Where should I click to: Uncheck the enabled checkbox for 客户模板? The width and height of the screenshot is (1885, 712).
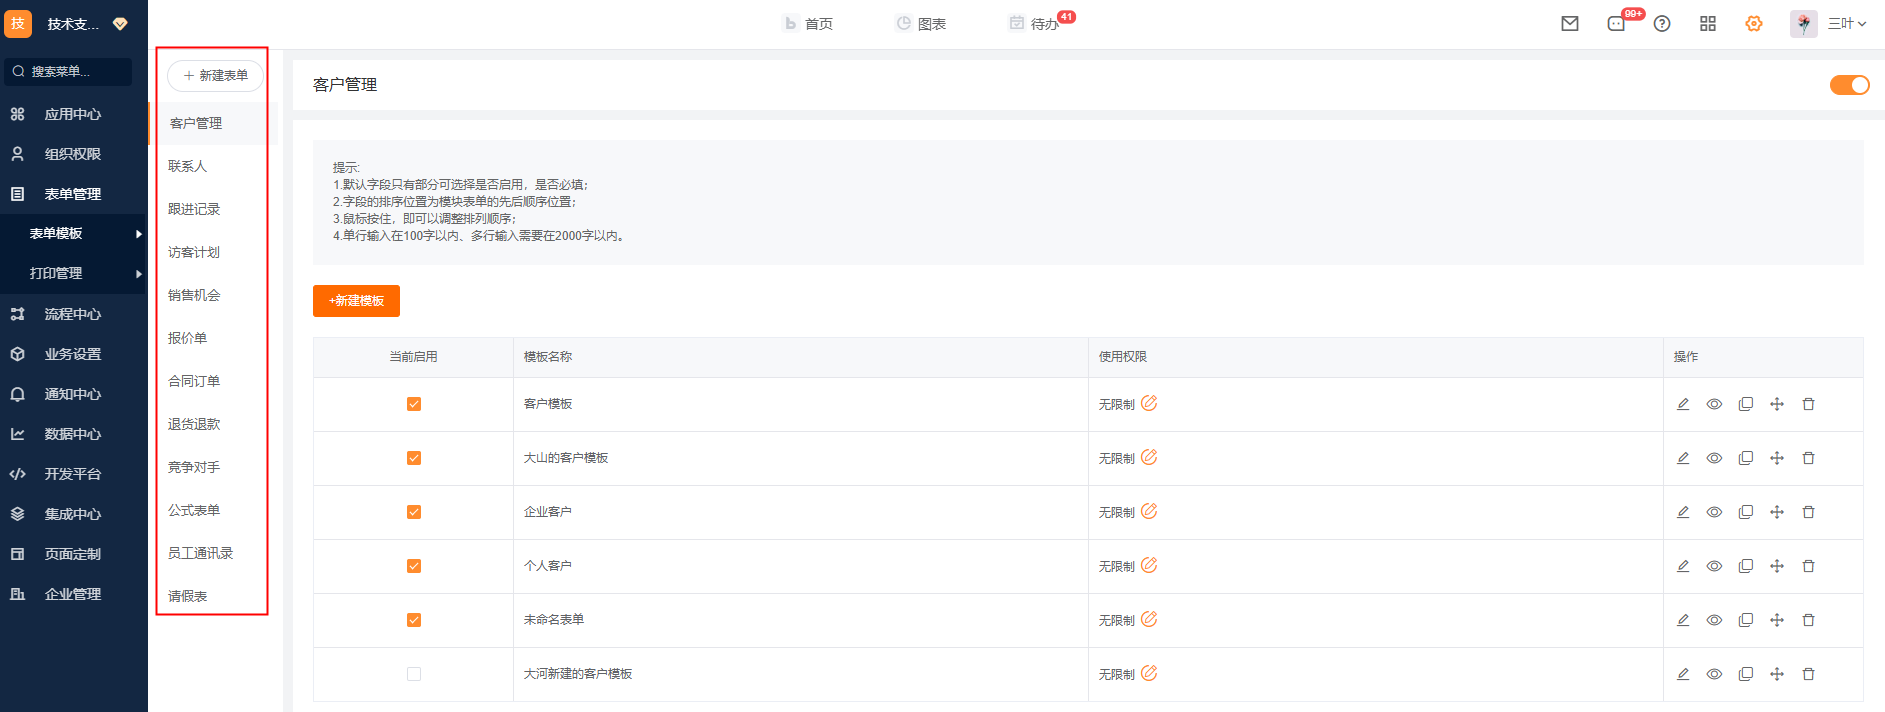pyautogui.click(x=414, y=404)
